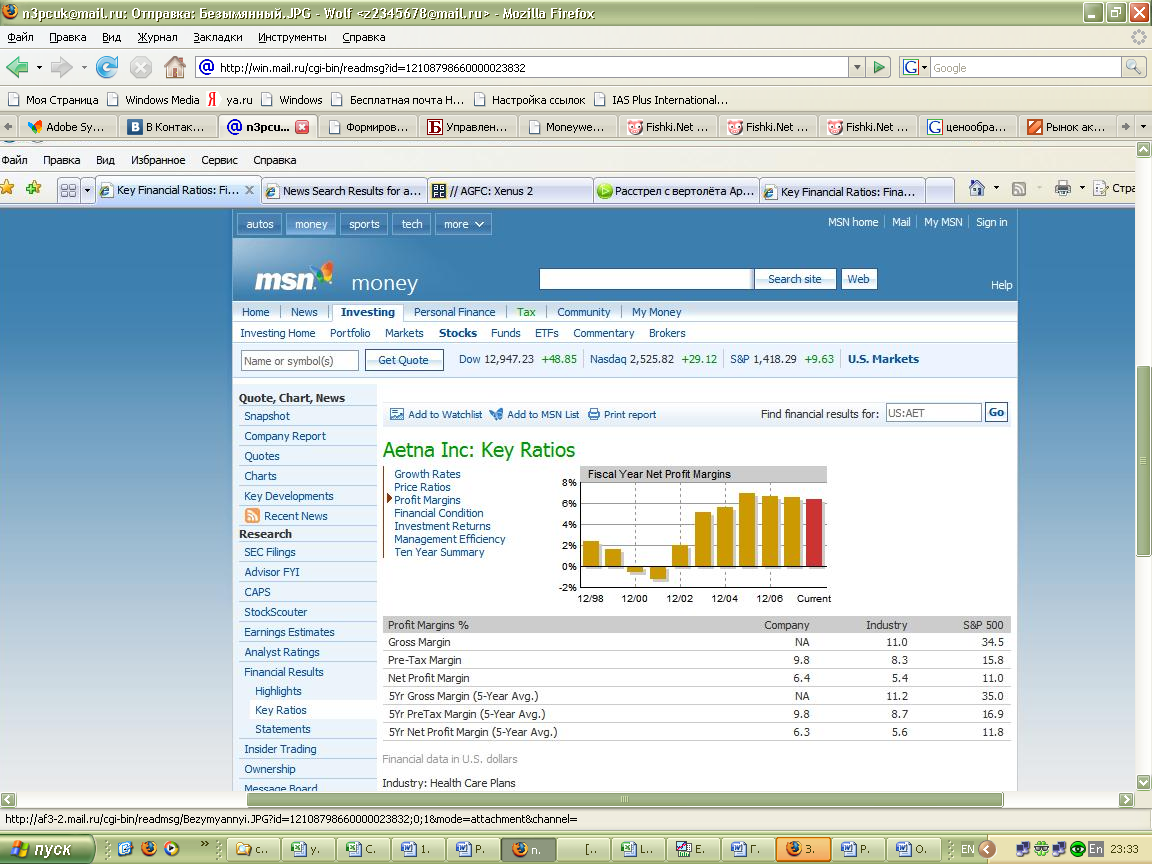Open the Print button dropdown arrow

1082,188
